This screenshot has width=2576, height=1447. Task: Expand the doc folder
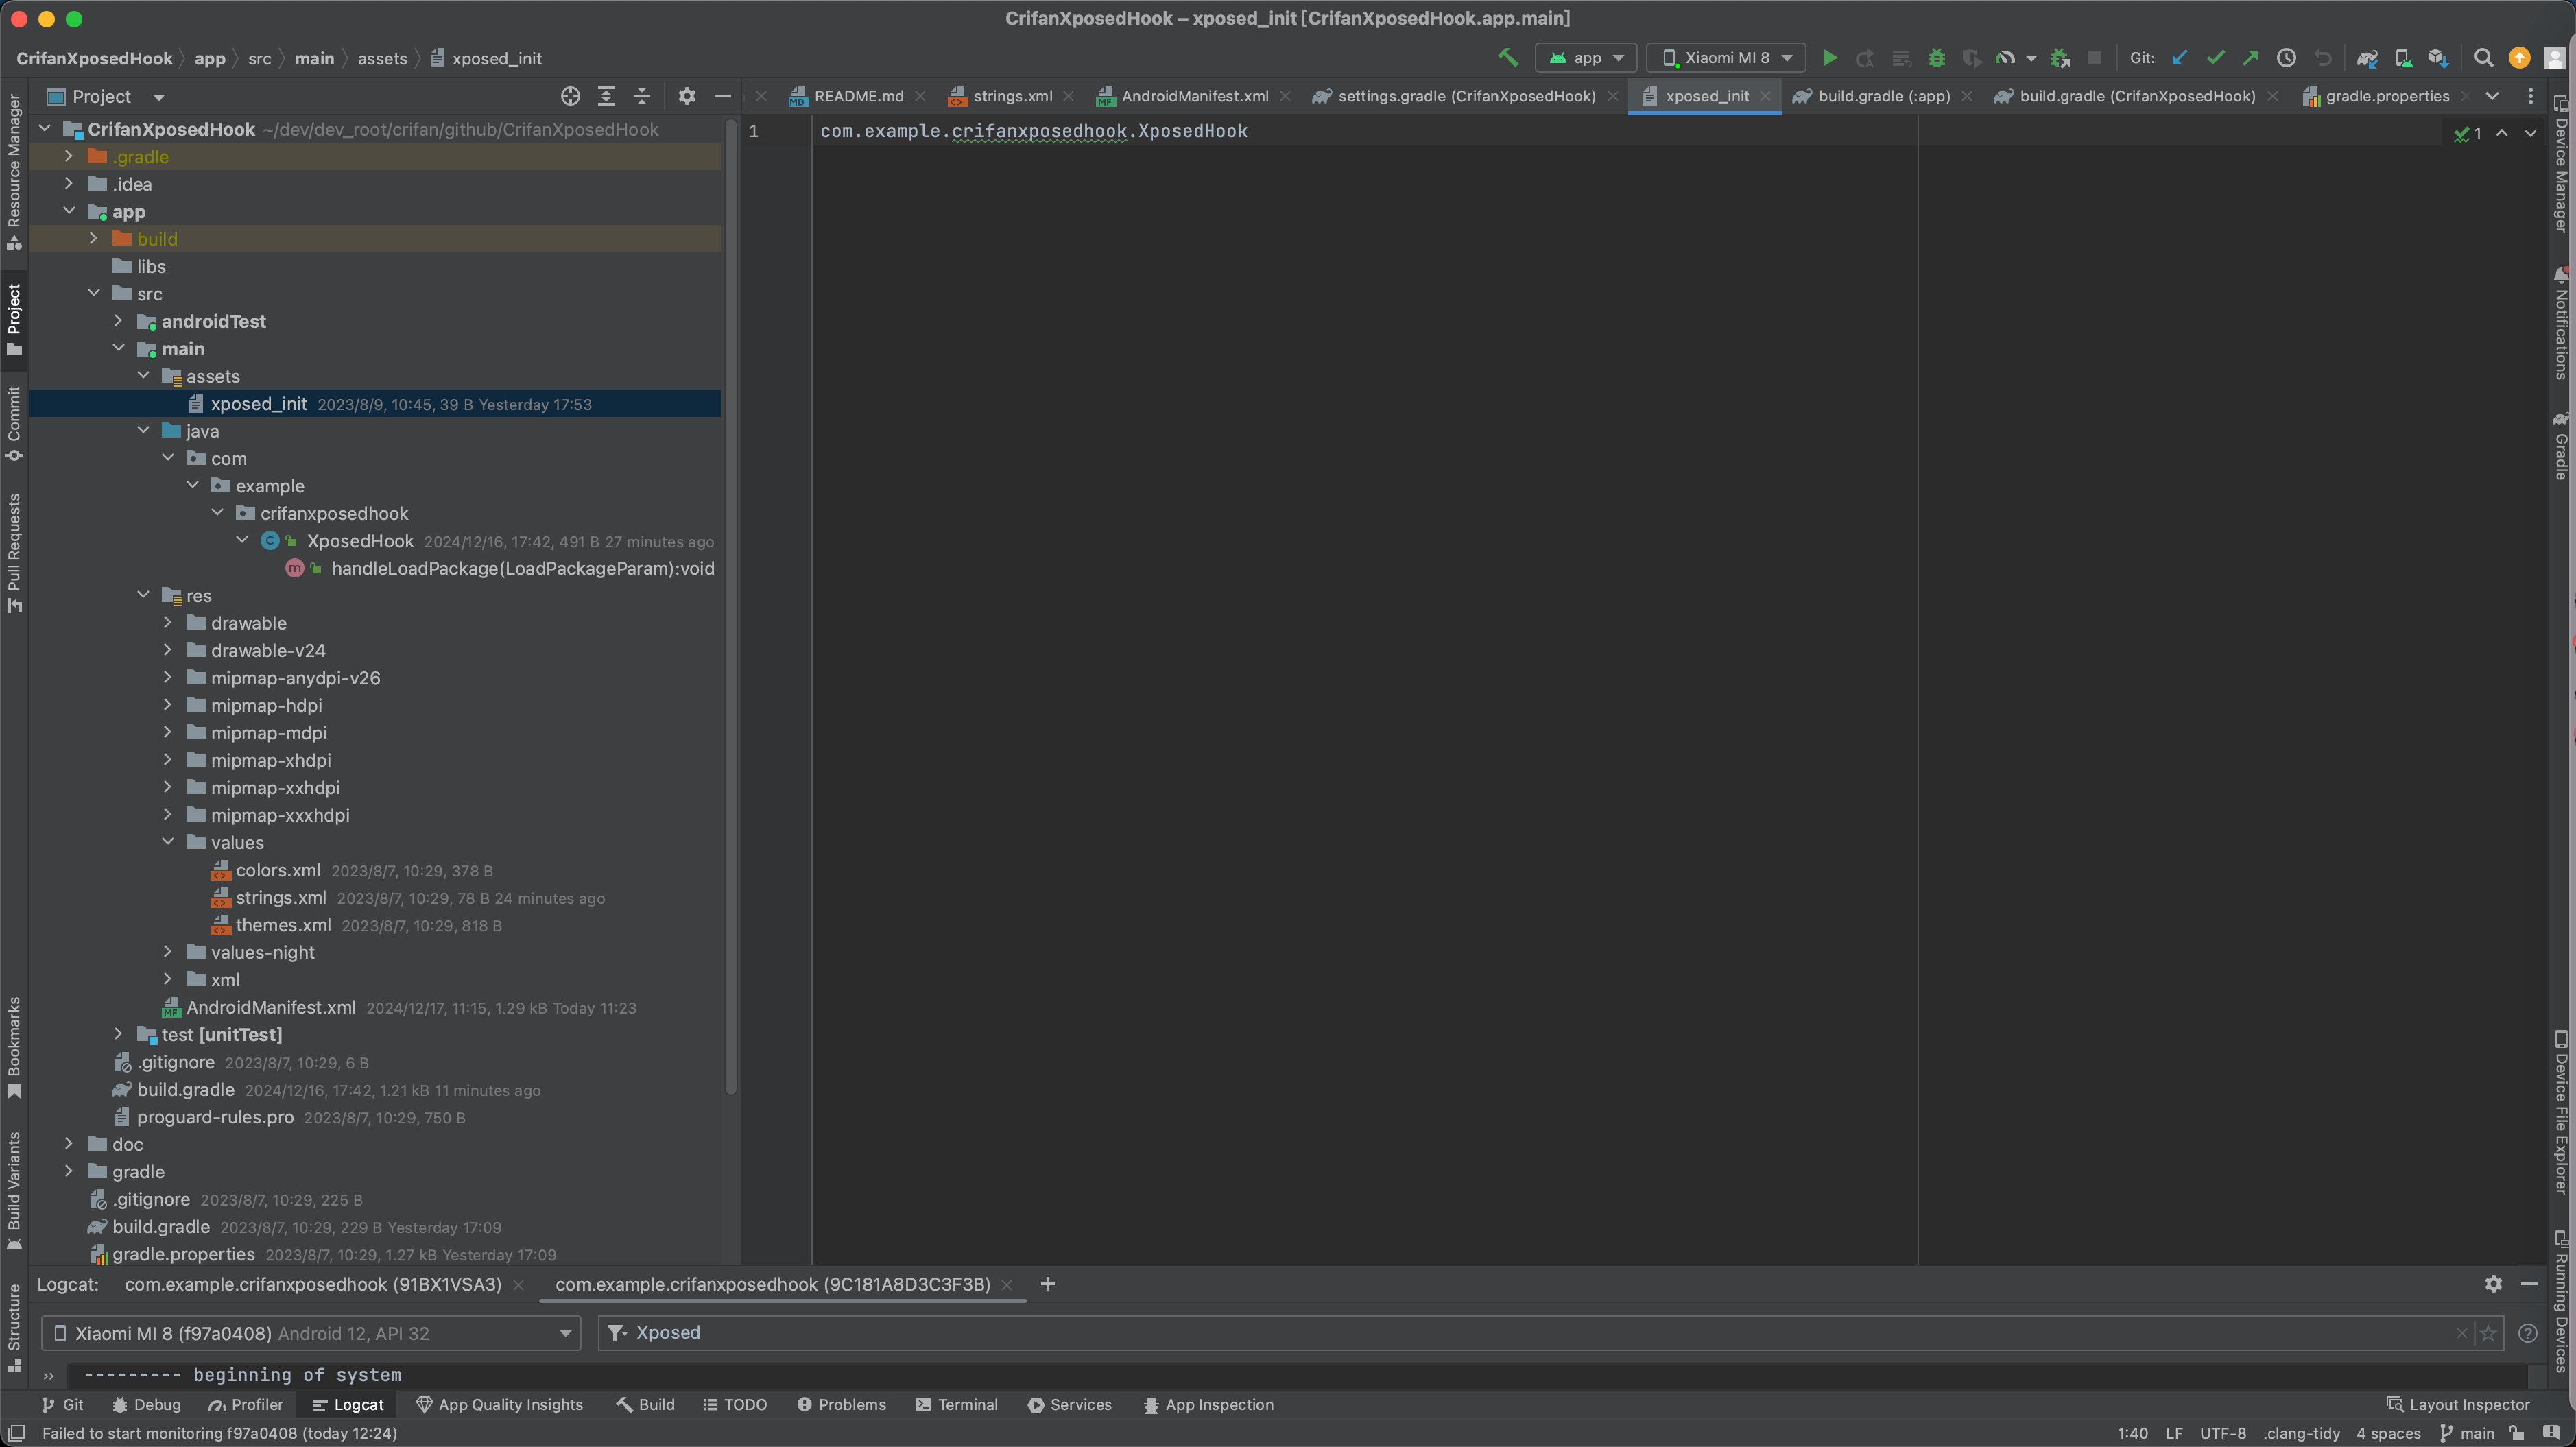[x=69, y=1144]
